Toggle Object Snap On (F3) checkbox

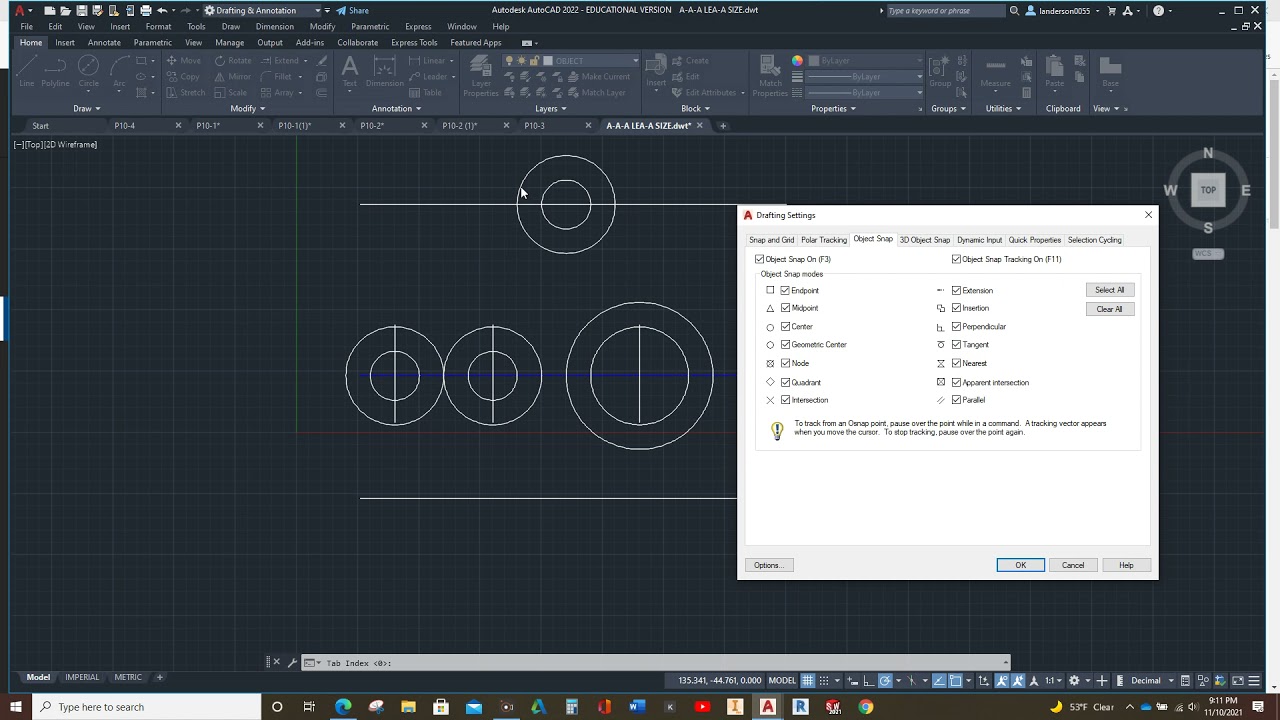pos(760,259)
